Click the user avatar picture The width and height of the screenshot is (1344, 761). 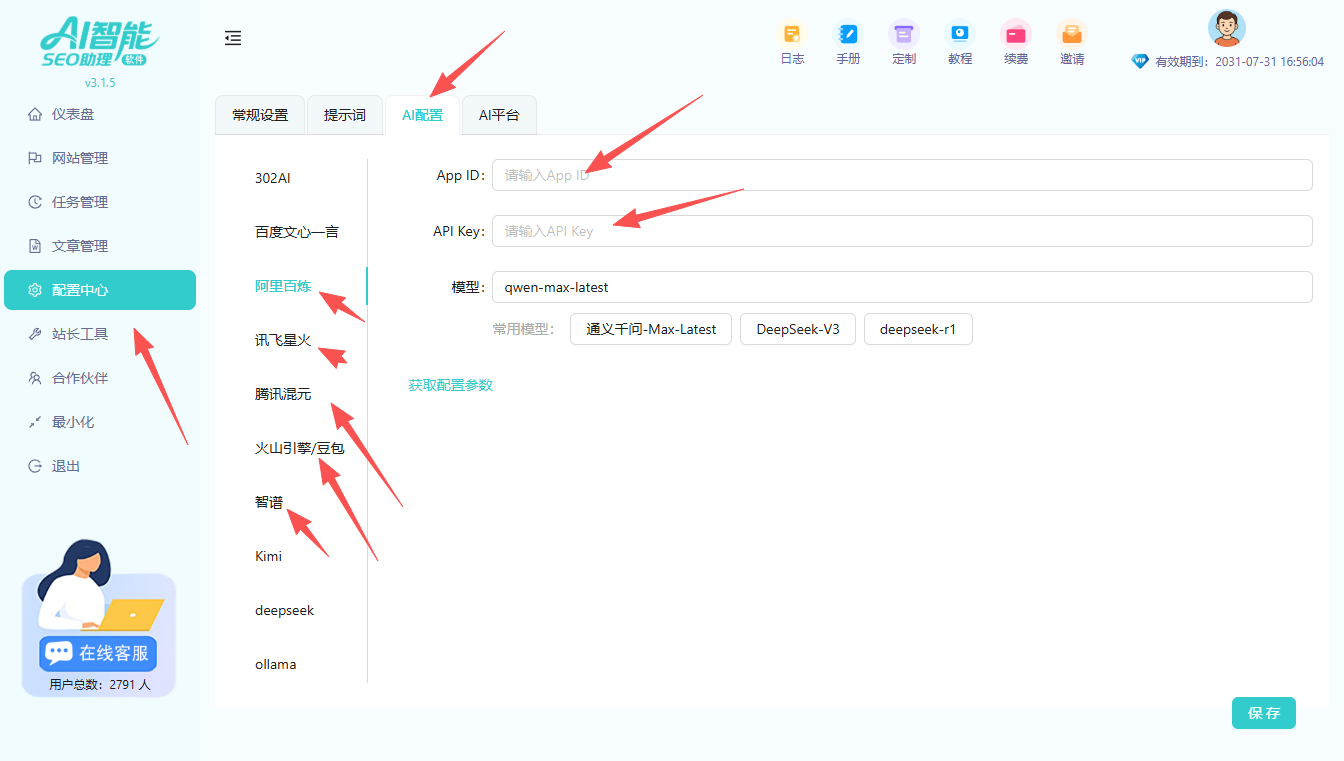pos(1226,28)
